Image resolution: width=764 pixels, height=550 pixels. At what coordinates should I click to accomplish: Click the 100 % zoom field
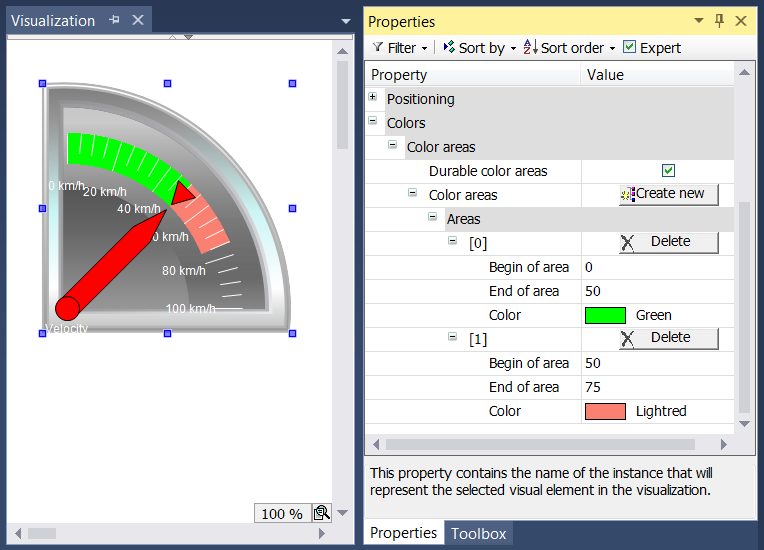[282, 513]
